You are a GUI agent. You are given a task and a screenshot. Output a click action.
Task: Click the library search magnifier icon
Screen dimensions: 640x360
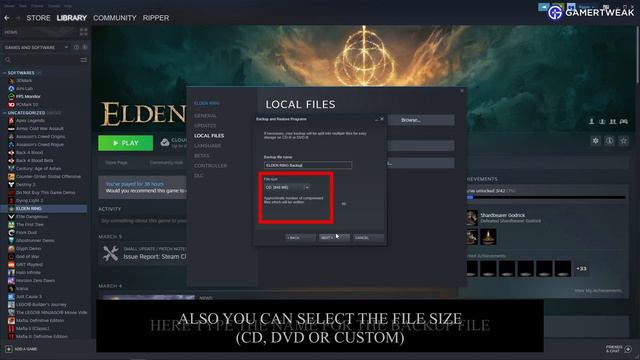pyautogui.click(x=8, y=60)
